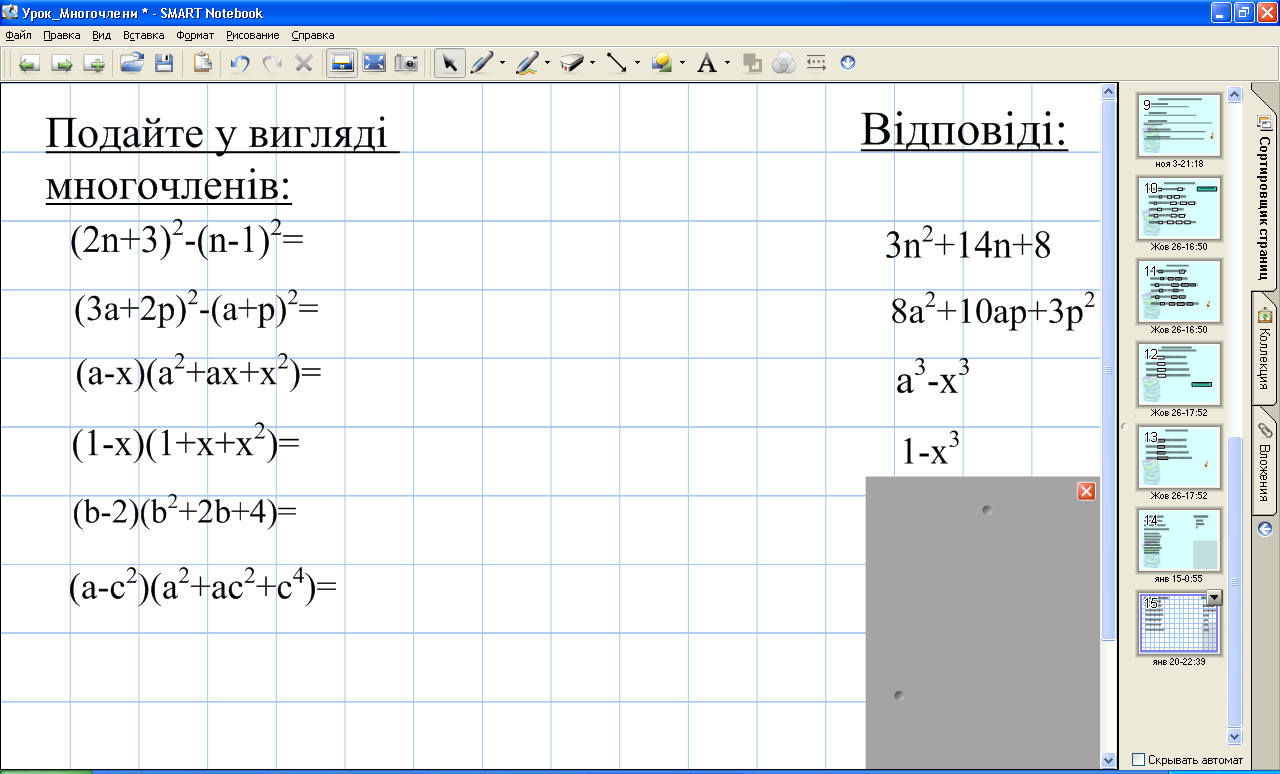
Task: Open the Вставка menu
Action: 143,35
